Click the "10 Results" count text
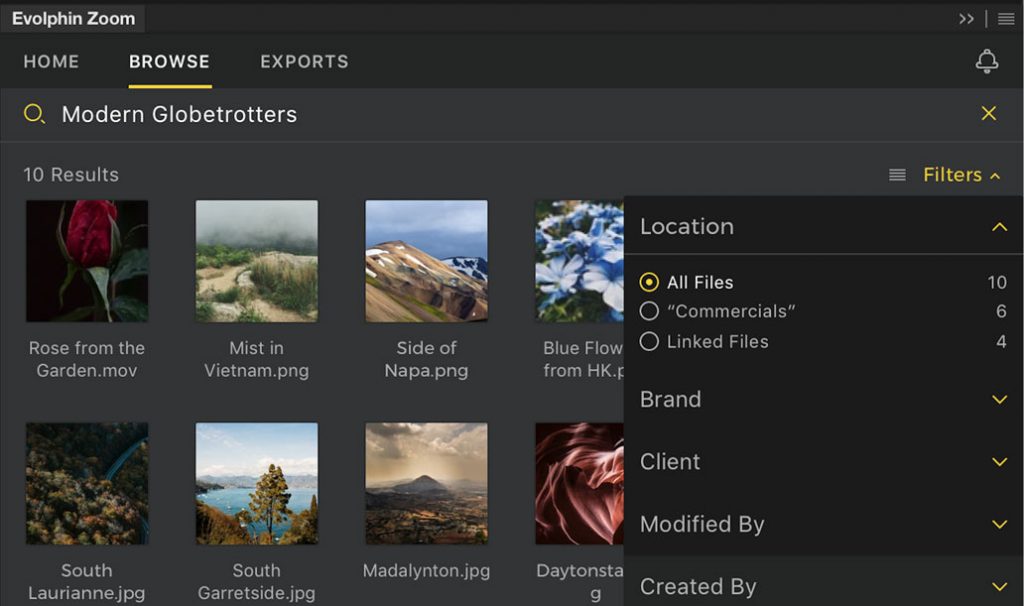Screen dimensions: 1024x606 (71, 175)
